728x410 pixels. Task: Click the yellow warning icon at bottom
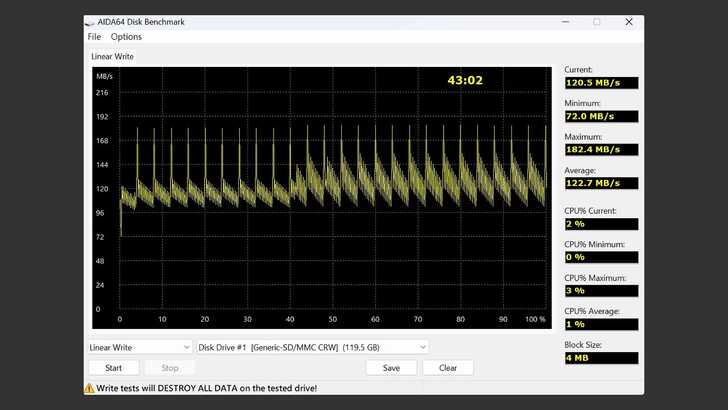tap(90, 387)
